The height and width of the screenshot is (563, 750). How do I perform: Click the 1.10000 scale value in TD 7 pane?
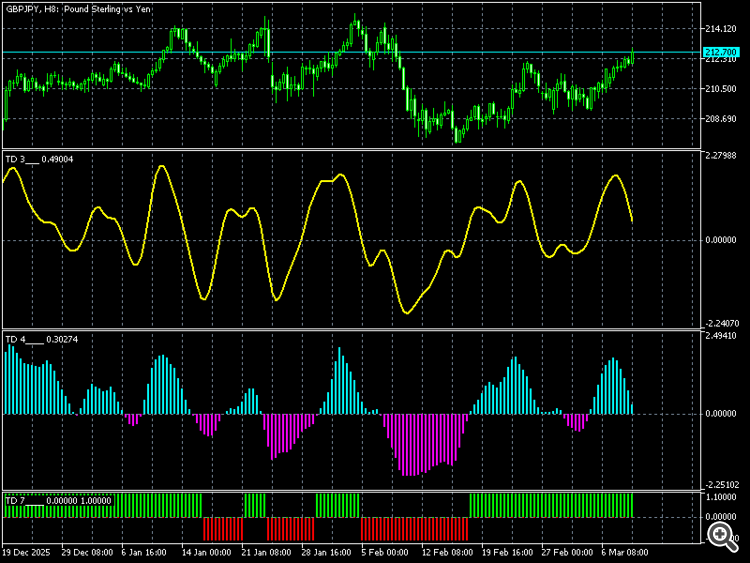point(721,497)
